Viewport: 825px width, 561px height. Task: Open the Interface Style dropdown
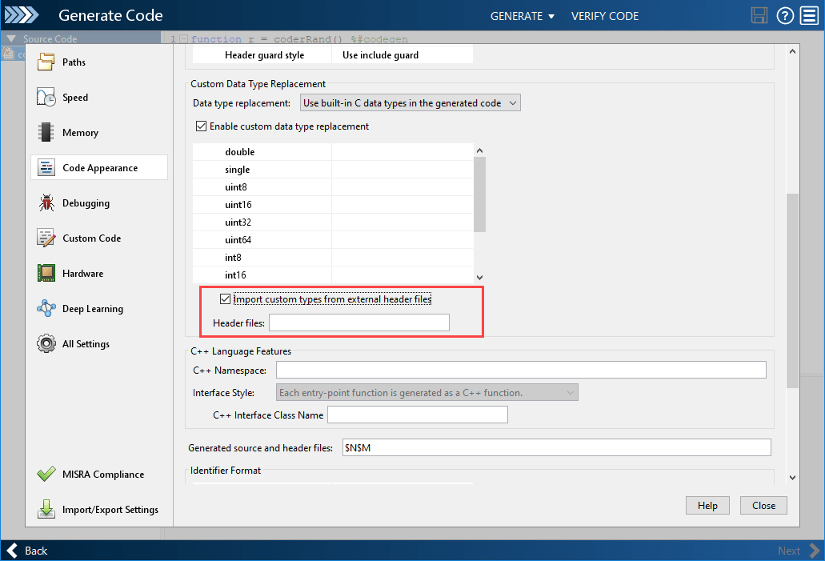click(427, 393)
